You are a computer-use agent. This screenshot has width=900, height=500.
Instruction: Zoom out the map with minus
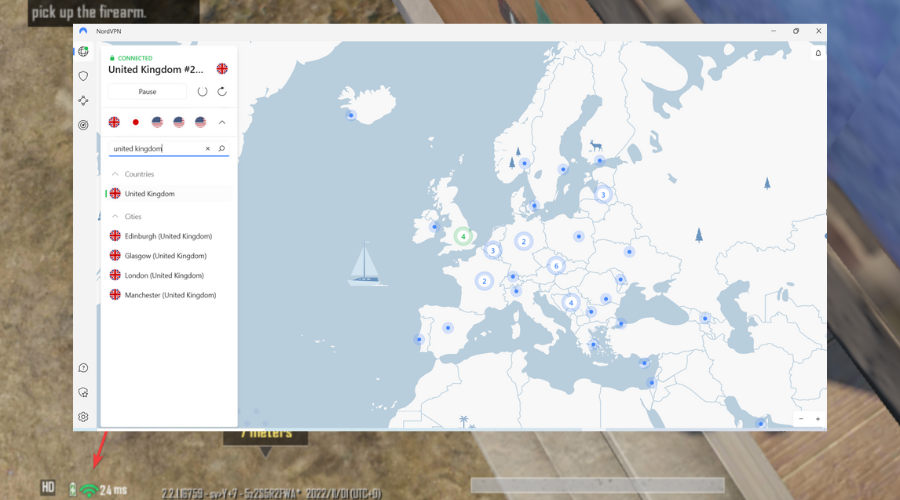[801, 418]
